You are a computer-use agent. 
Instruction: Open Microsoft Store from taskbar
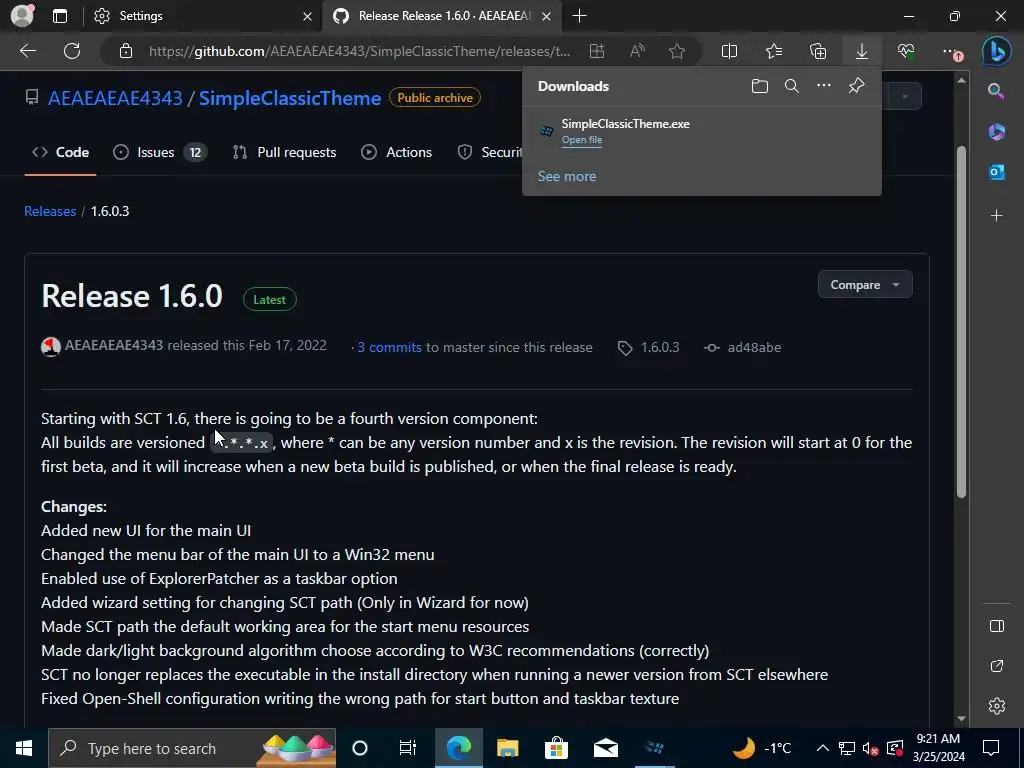[x=556, y=748]
